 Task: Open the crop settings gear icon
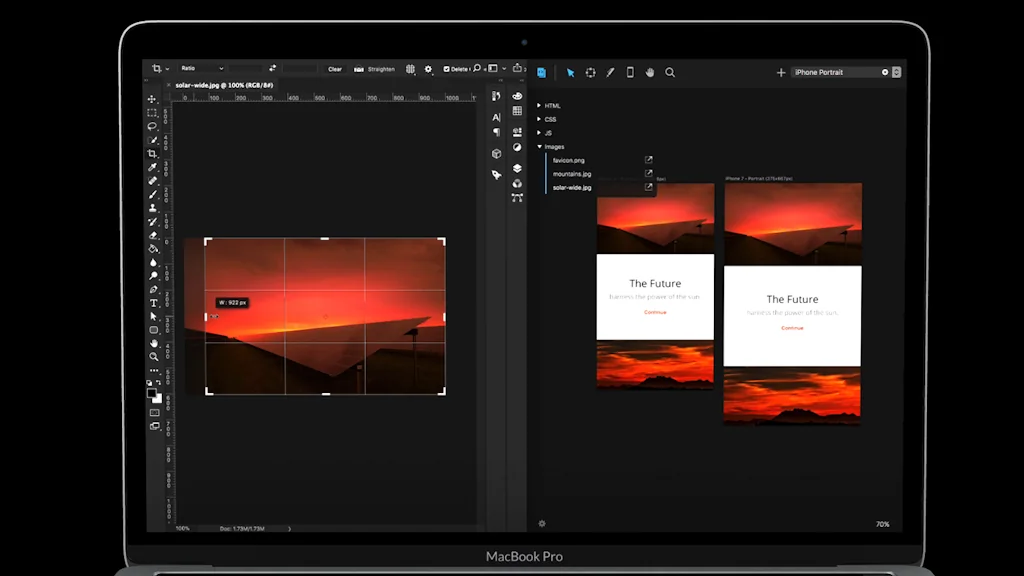(429, 69)
